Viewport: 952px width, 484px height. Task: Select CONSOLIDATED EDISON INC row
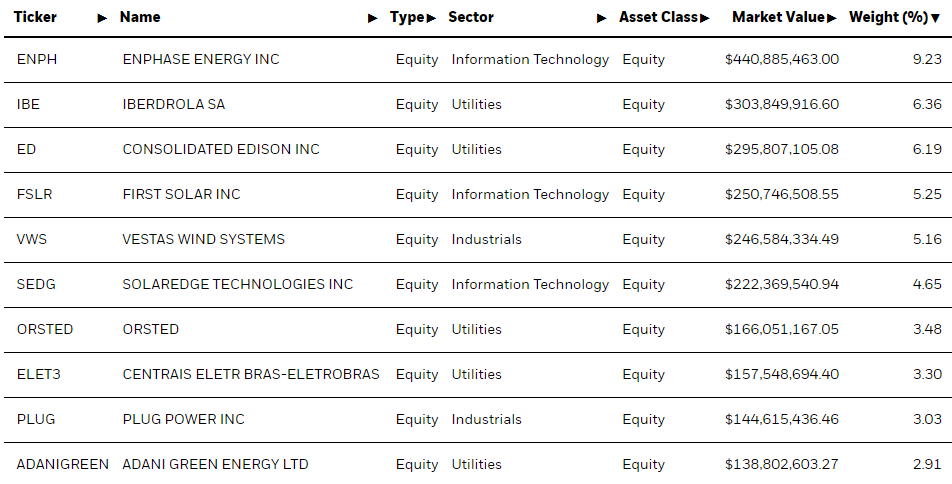476,149
